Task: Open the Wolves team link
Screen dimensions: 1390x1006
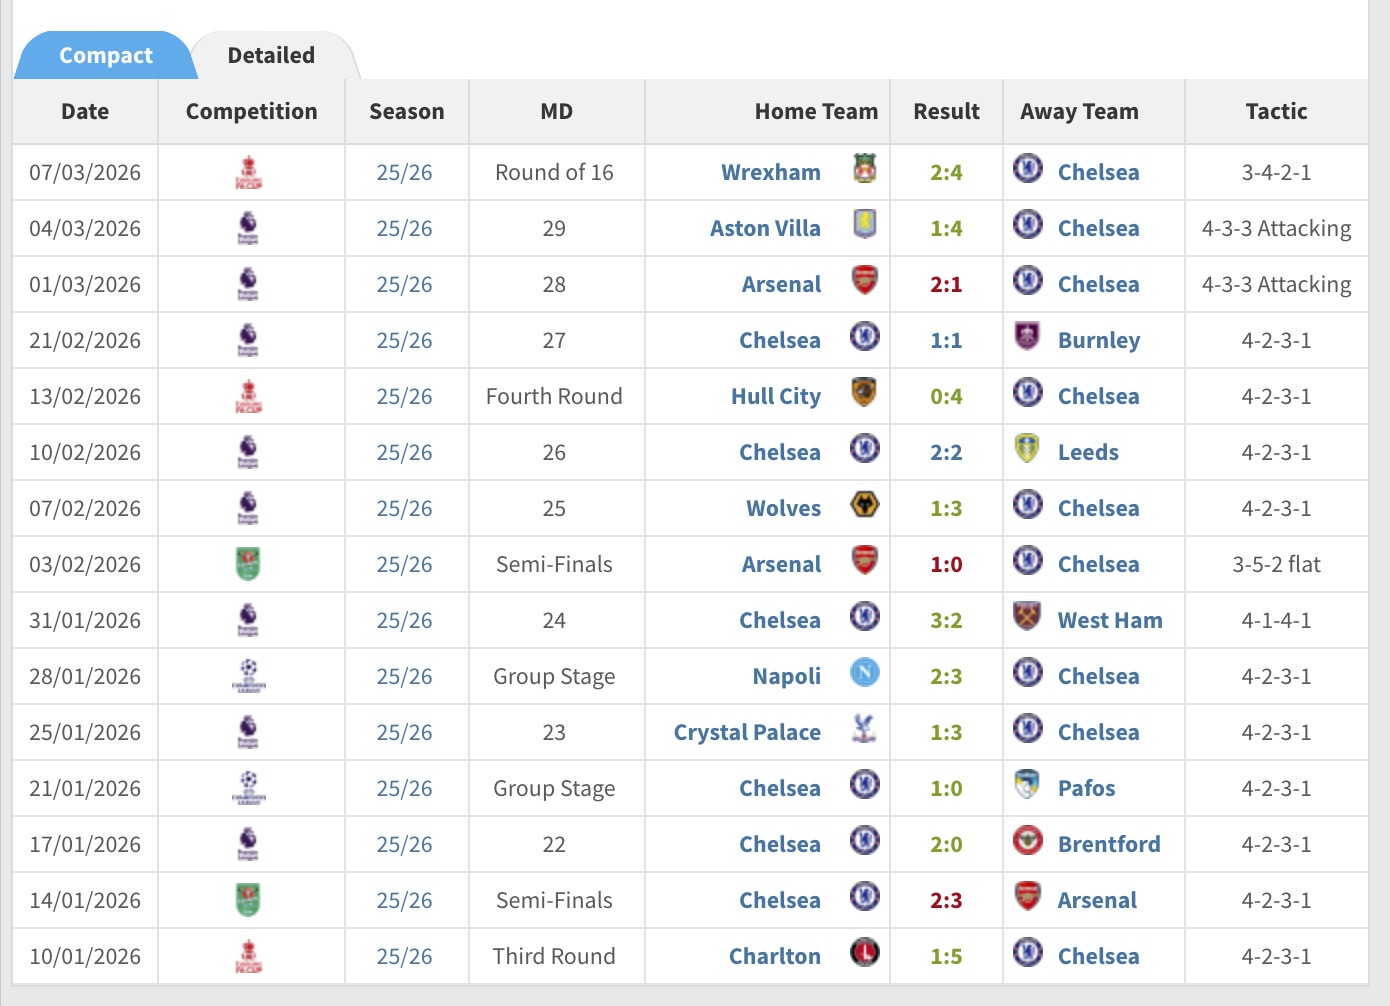Action: point(783,508)
